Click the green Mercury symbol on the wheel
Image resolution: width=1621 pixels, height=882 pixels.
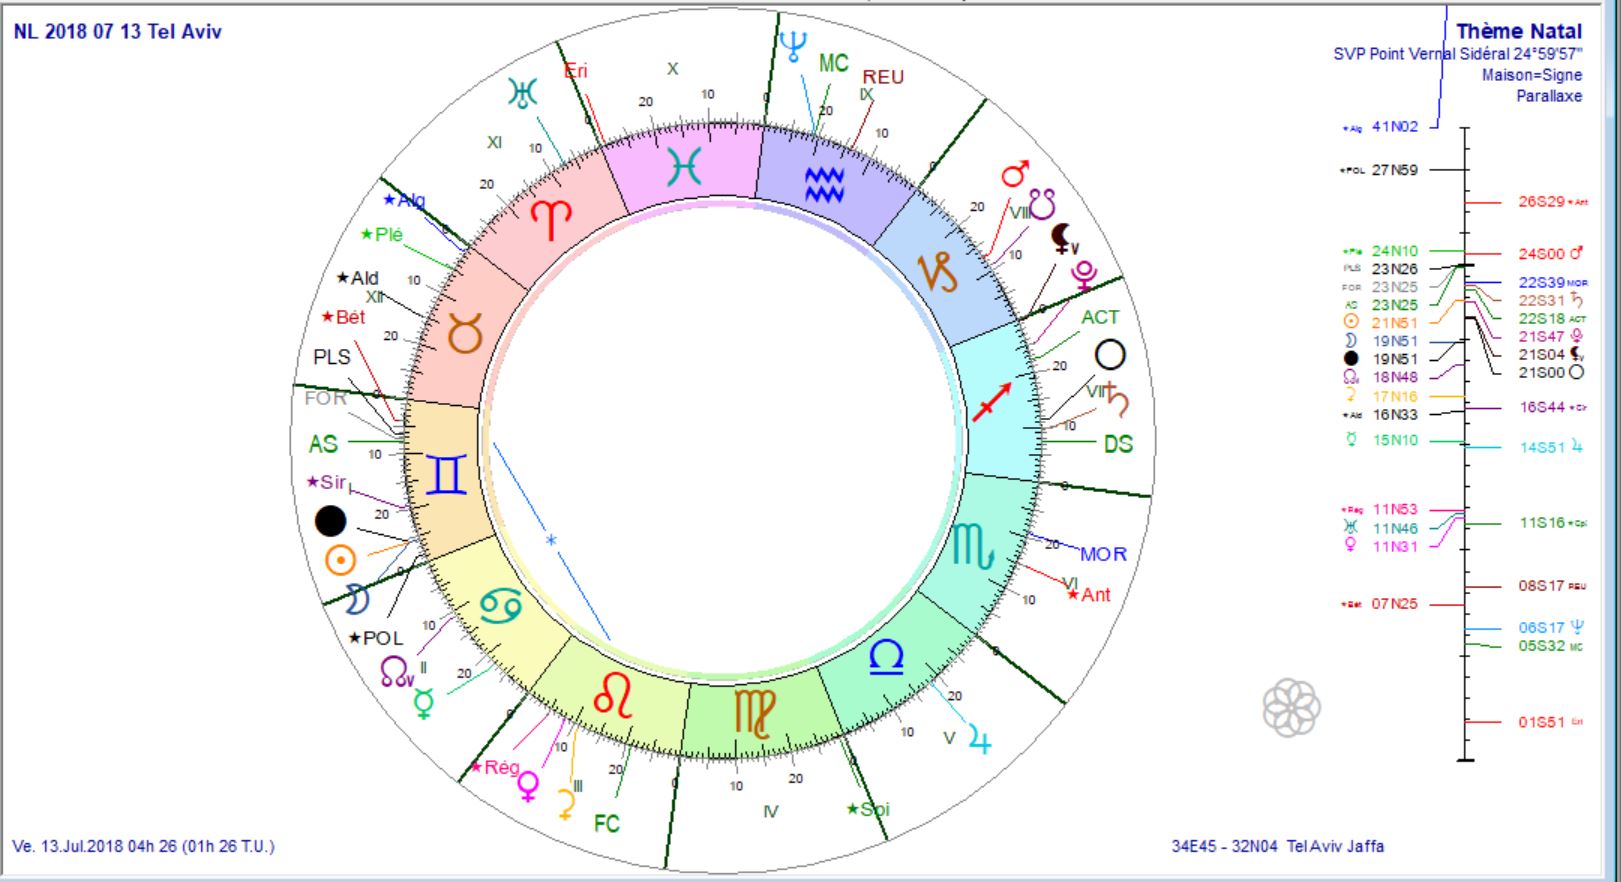(x=424, y=703)
